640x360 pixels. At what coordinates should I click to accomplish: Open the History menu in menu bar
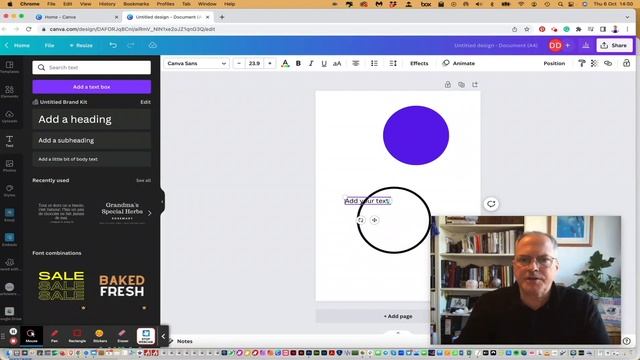tap(107, 4)
